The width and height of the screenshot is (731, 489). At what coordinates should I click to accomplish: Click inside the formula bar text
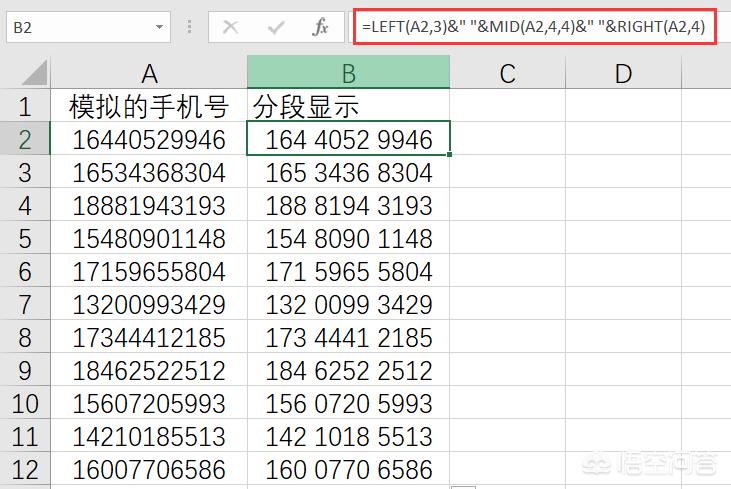[534, 27]
